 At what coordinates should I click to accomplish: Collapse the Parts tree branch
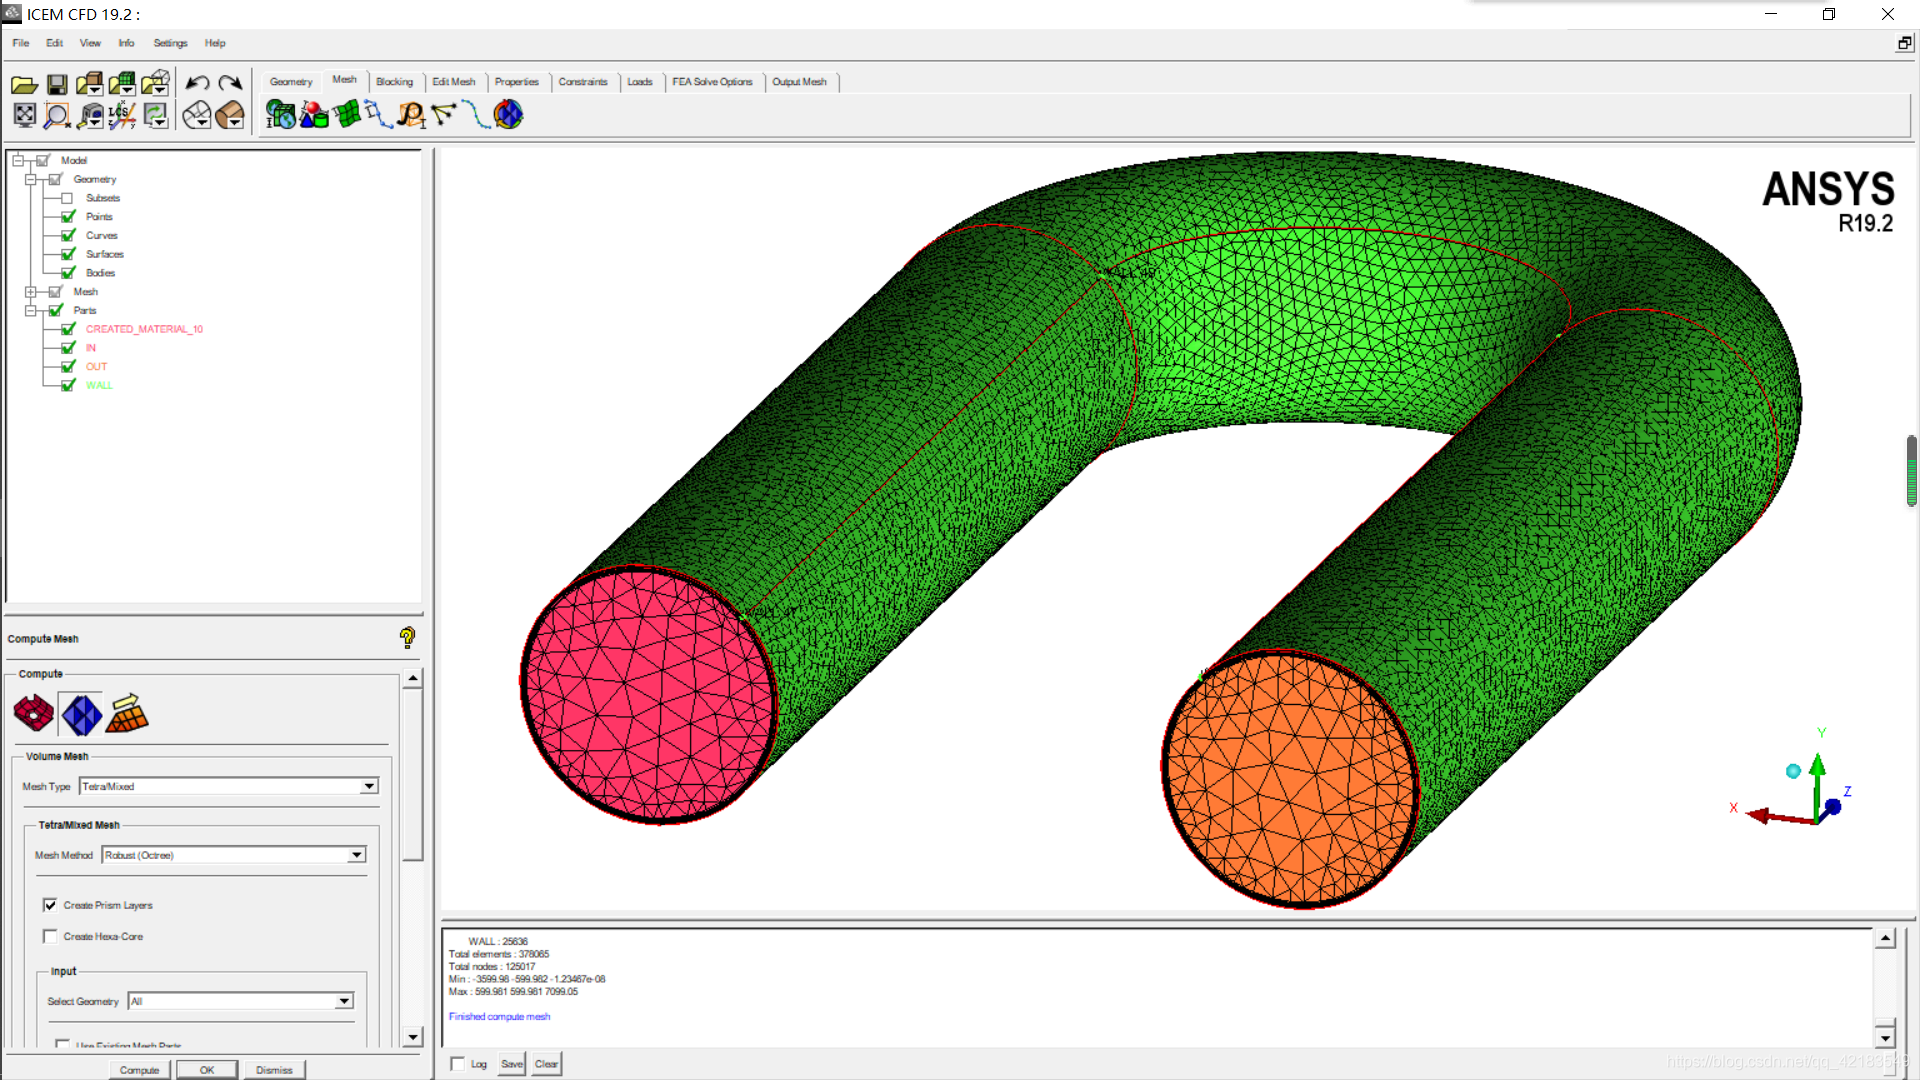31,311
